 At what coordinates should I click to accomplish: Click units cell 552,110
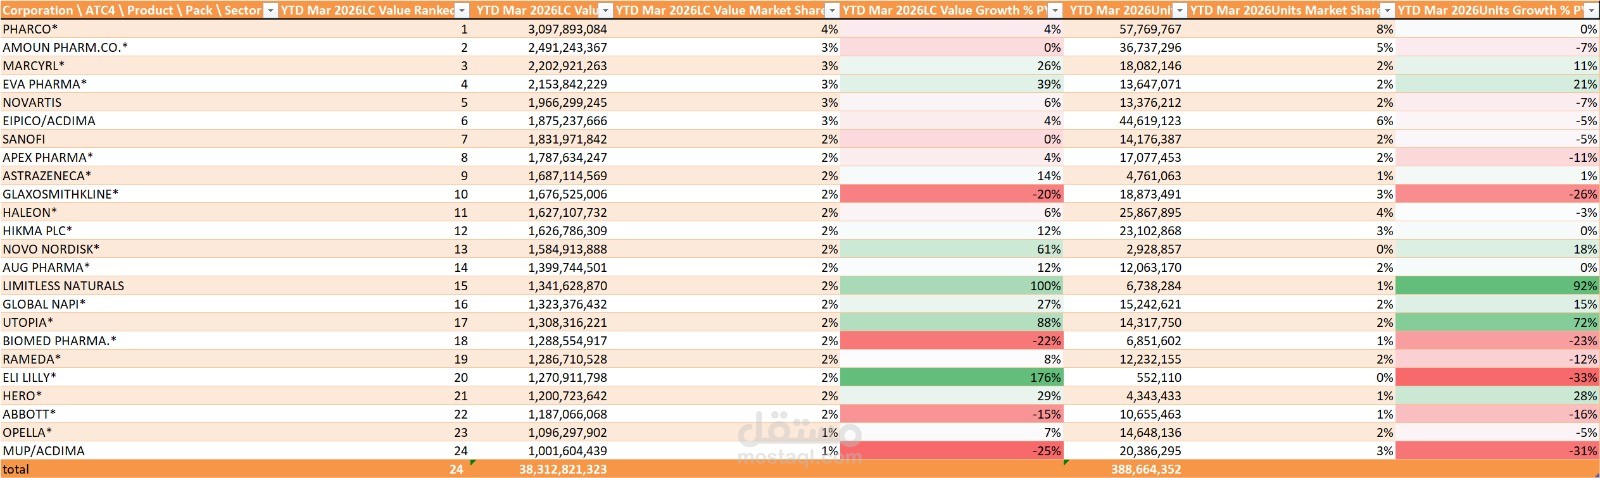tap(1158, 377)
